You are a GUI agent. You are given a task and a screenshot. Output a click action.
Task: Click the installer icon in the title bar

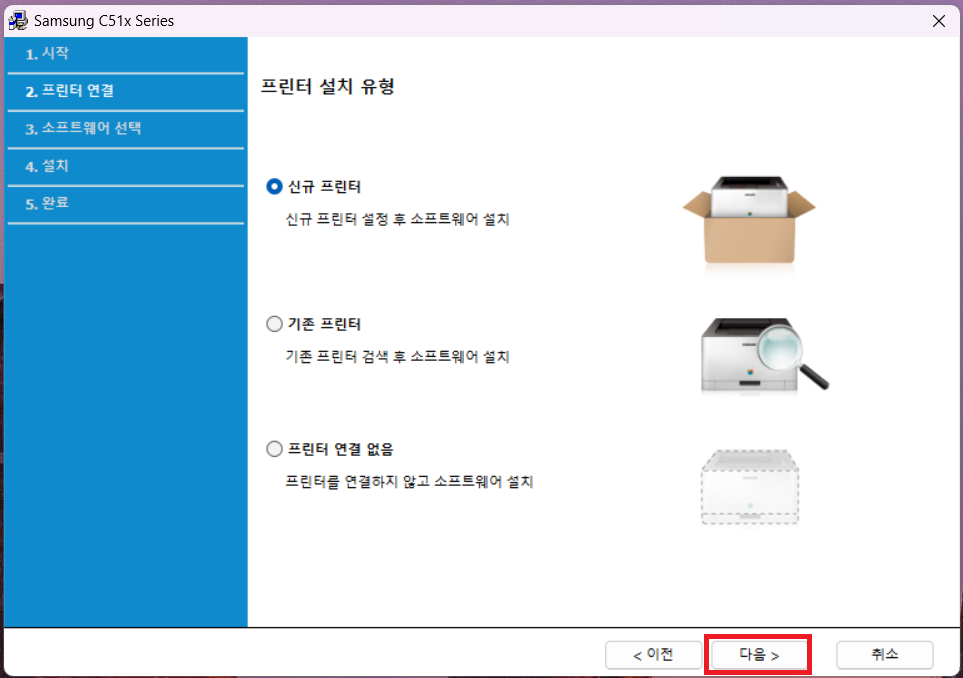click(x=18, y=20)
